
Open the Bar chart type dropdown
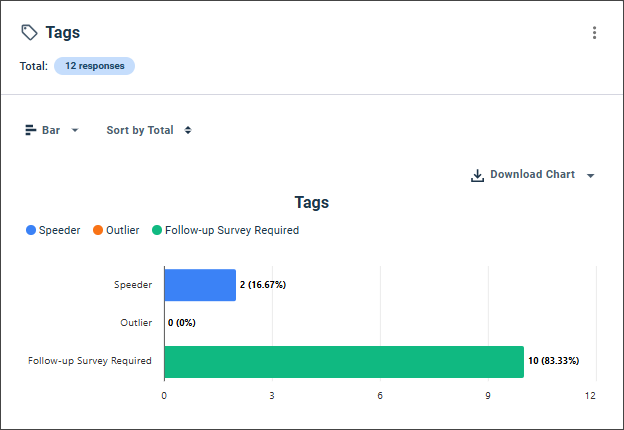(52, 130)
